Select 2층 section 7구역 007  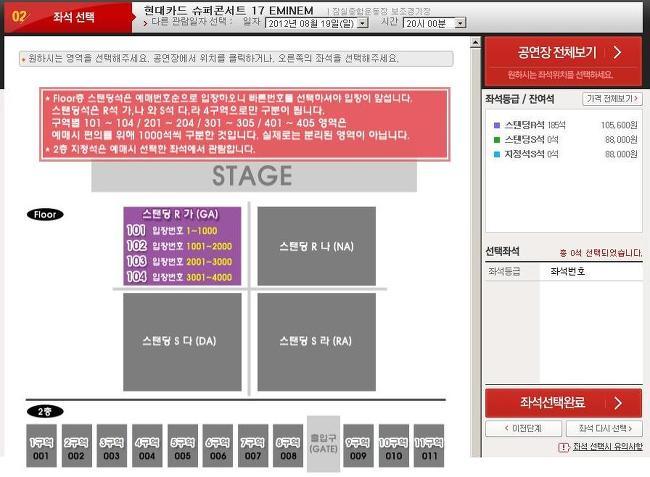pyautogui.click(x=253, y=446)
